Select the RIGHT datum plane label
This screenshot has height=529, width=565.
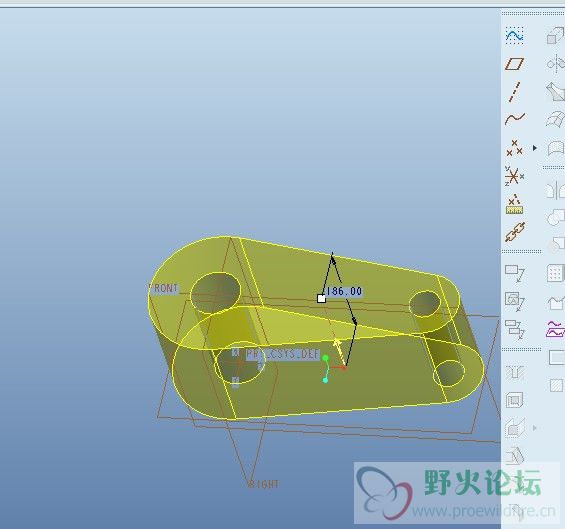[x=264, y=484]
